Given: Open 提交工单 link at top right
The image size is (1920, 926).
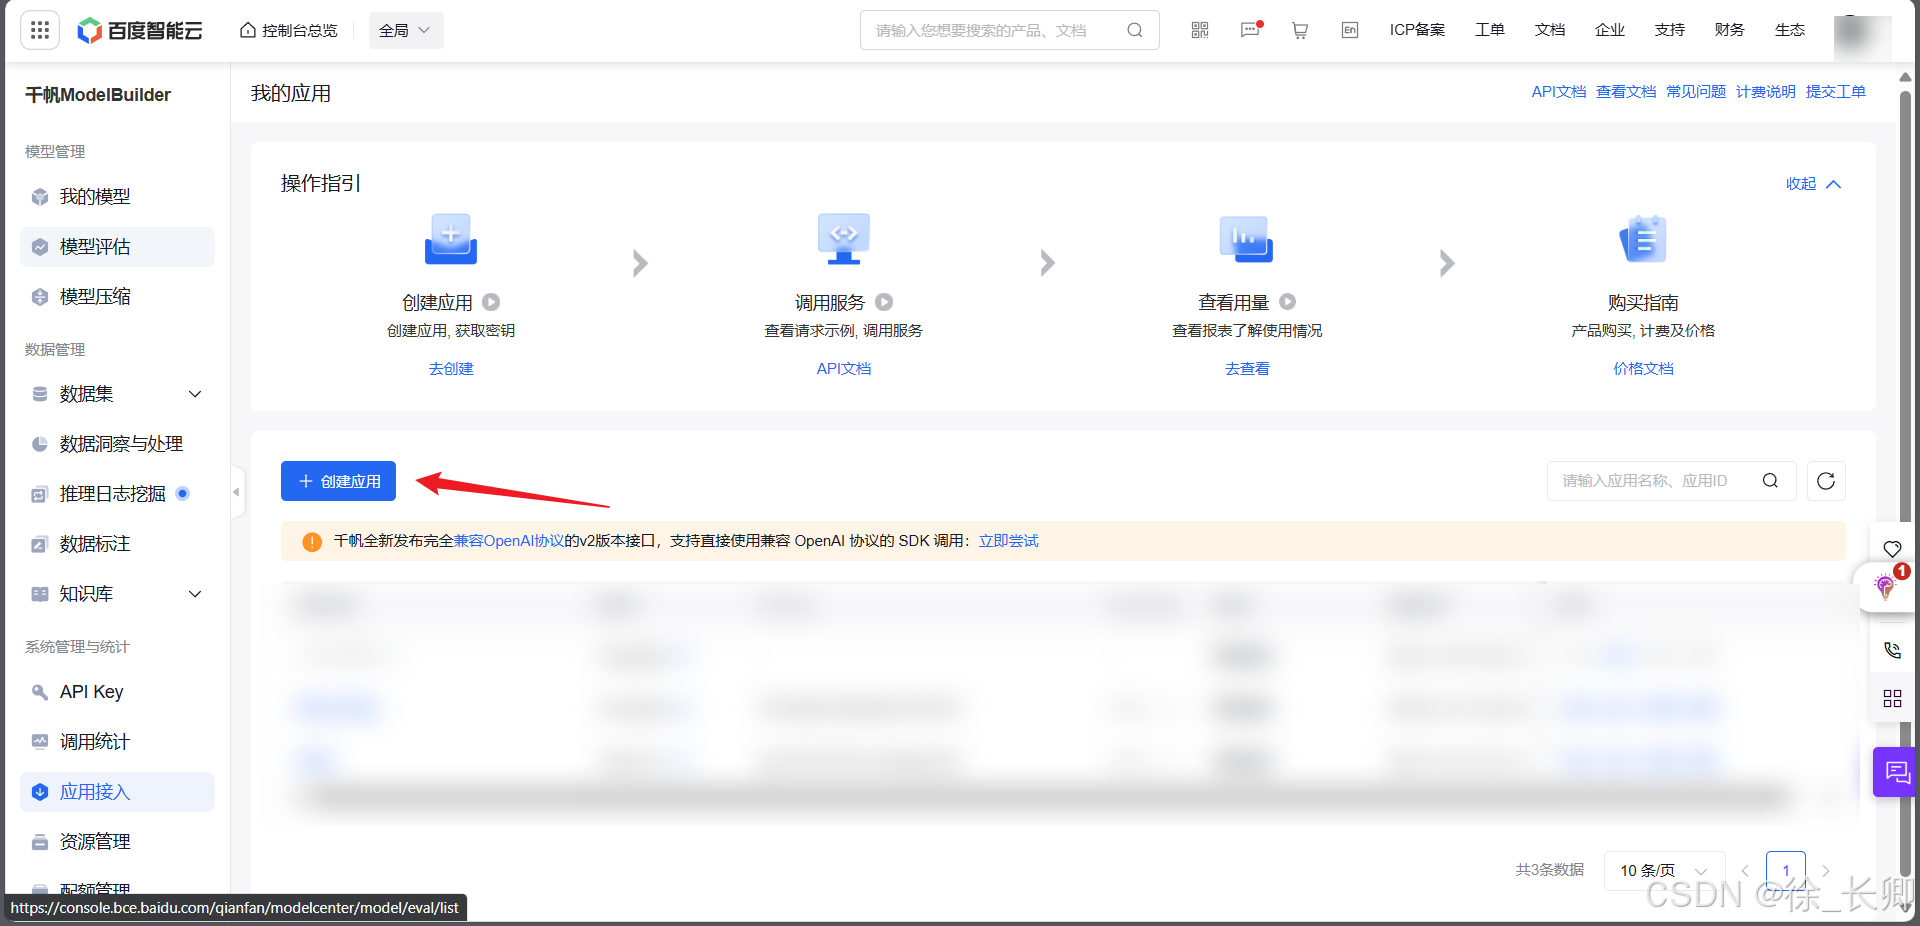Looking at the screenshot, I should 1836,92.
